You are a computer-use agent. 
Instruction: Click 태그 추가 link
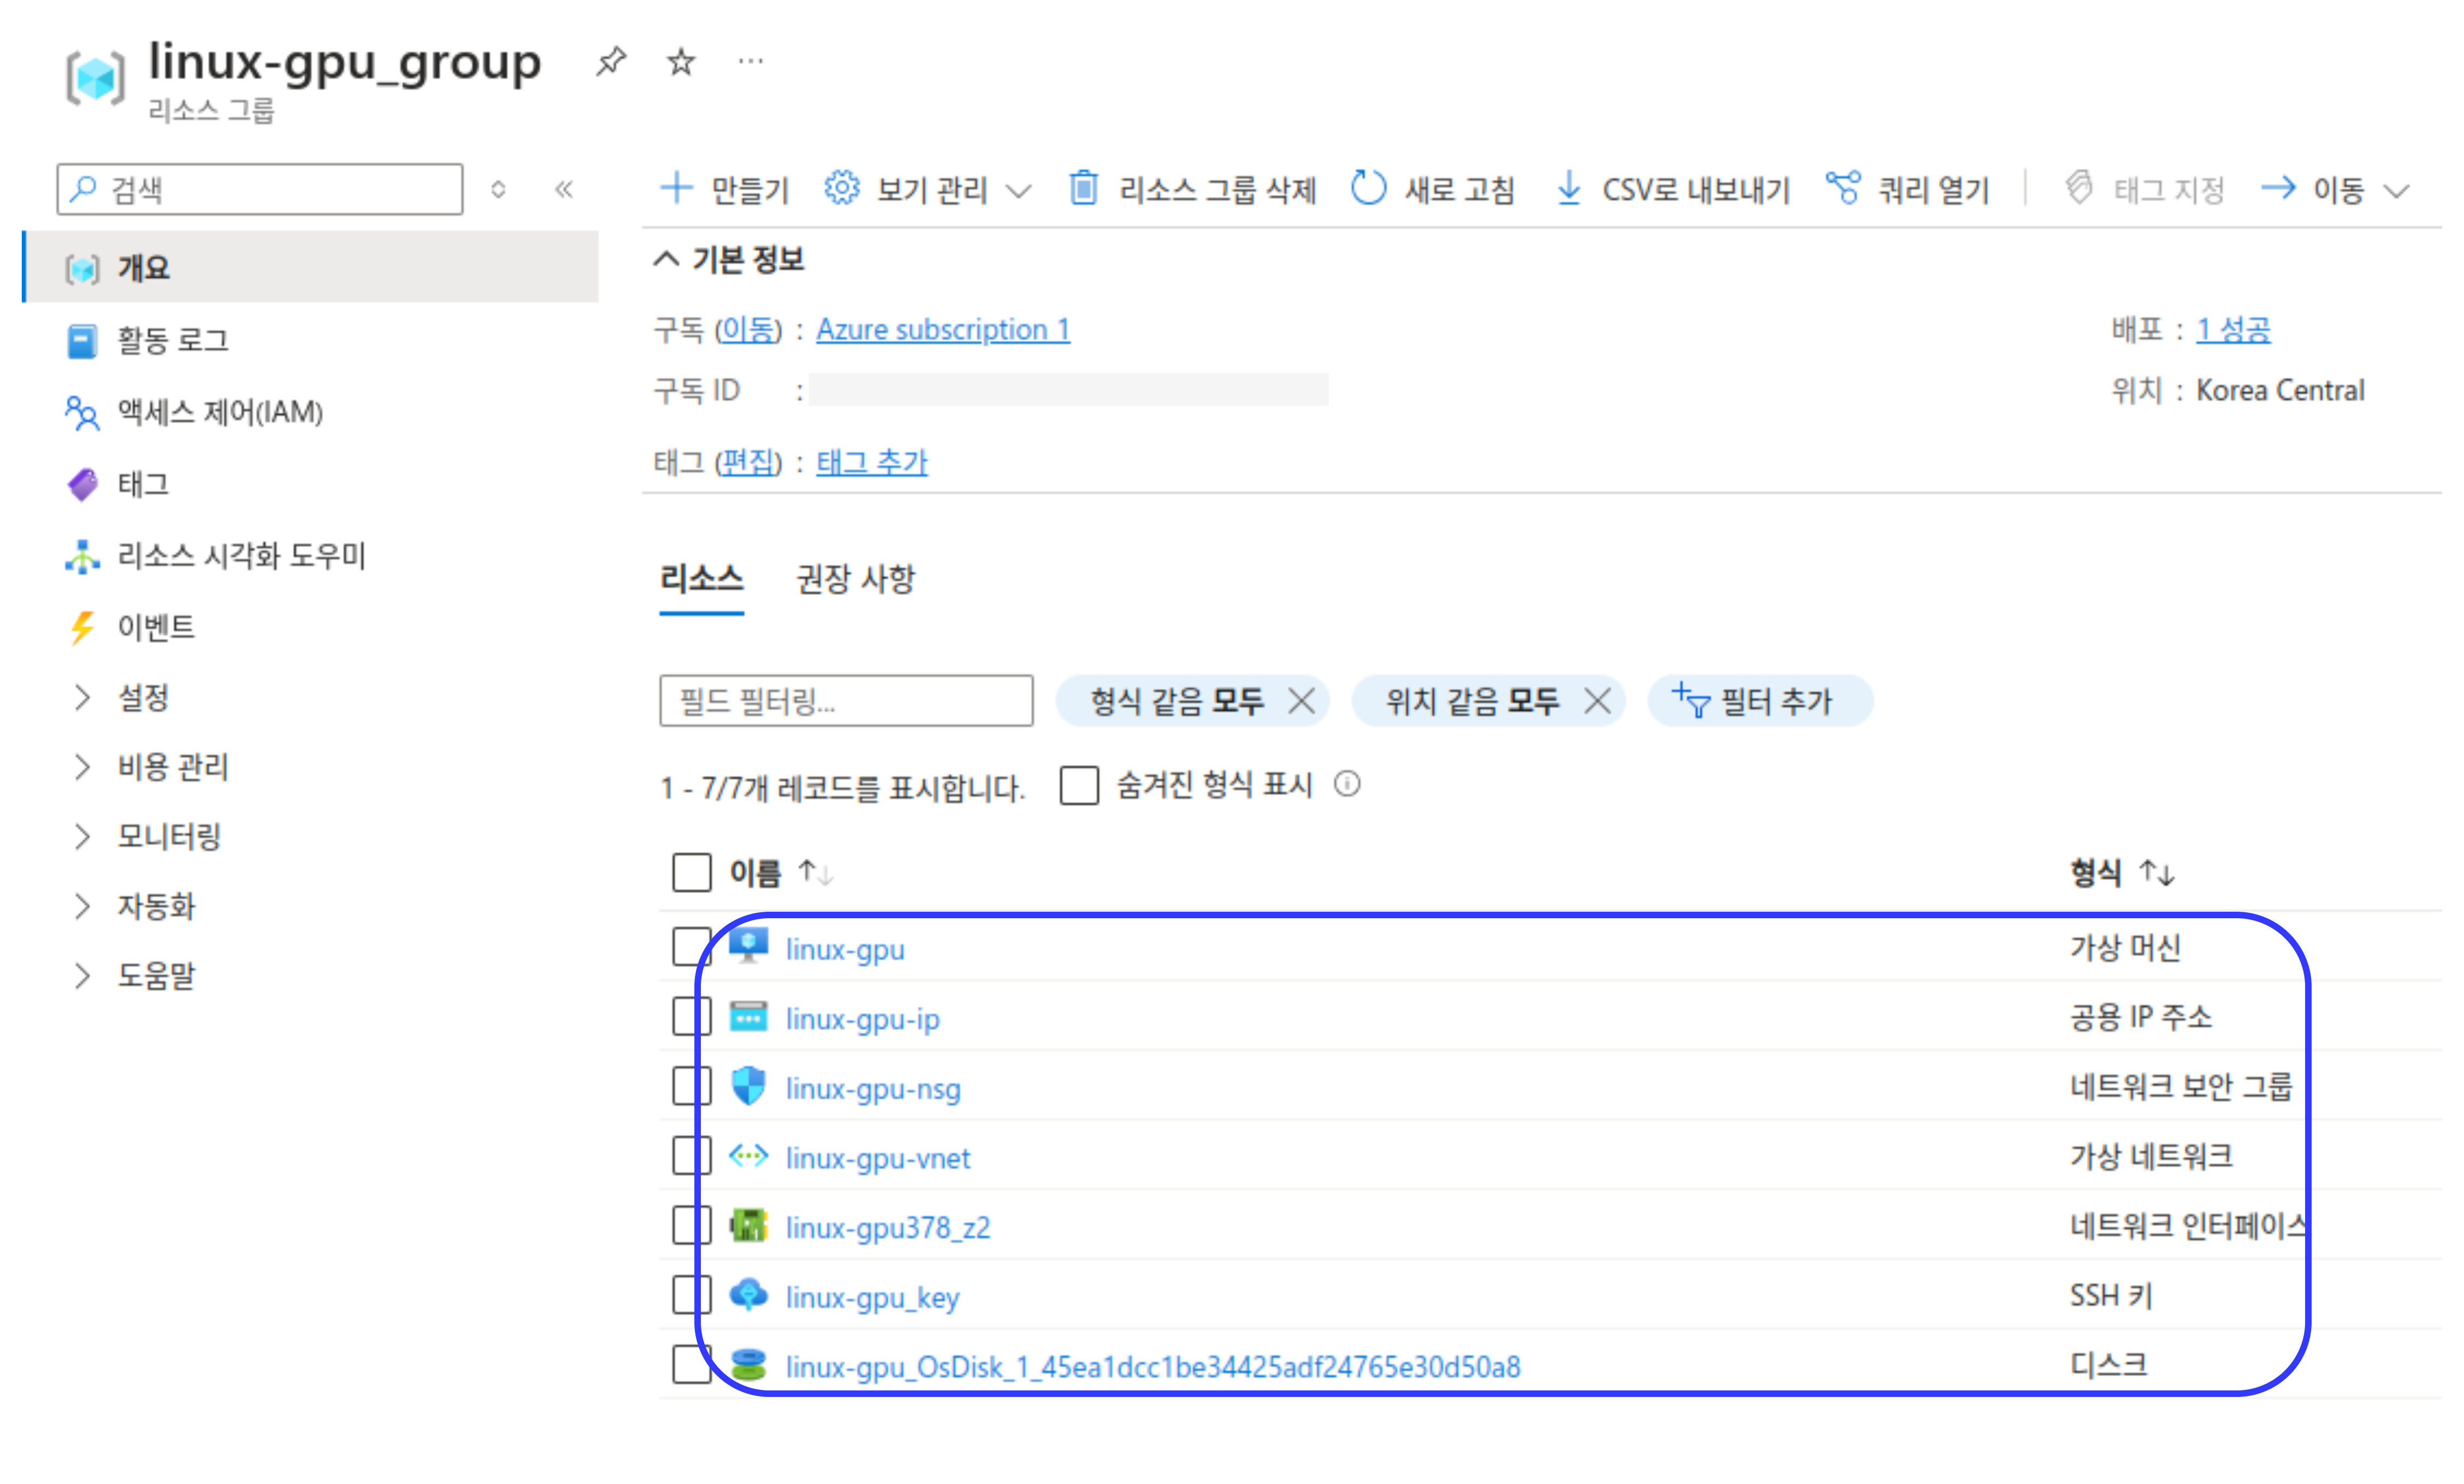872,462
